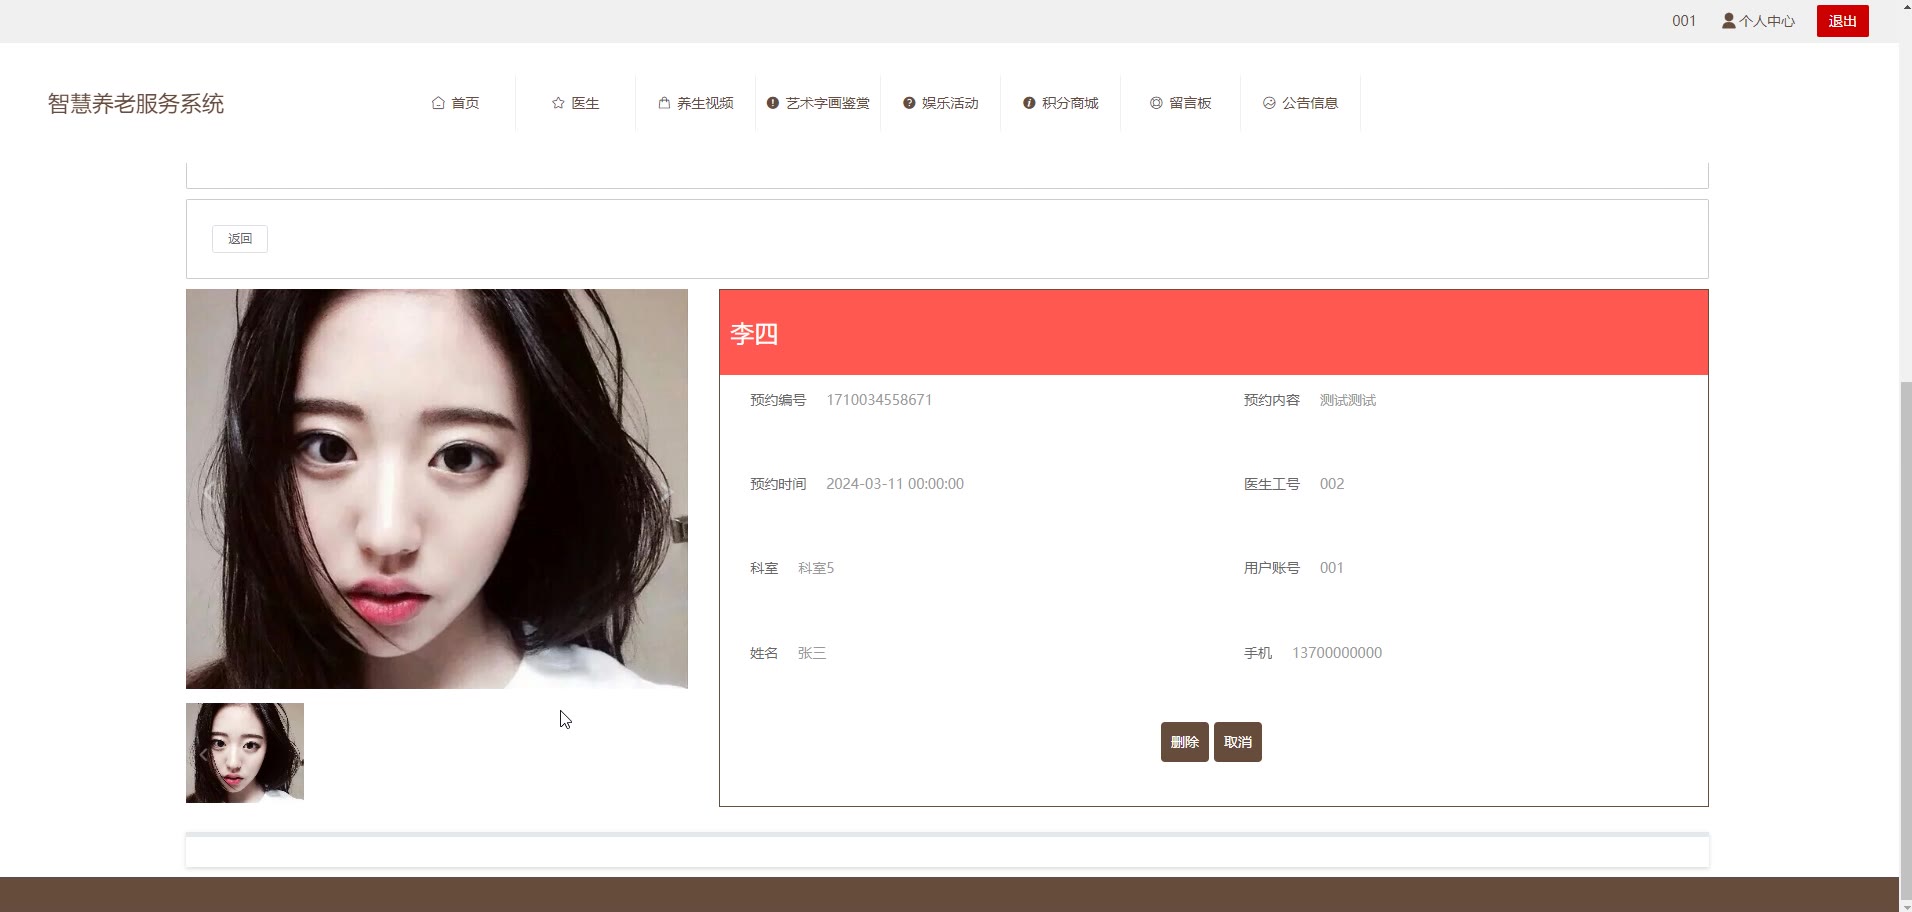Click the department value 科室5
The height and width of the screenshot is (912, 1912).
click(816, 568)
